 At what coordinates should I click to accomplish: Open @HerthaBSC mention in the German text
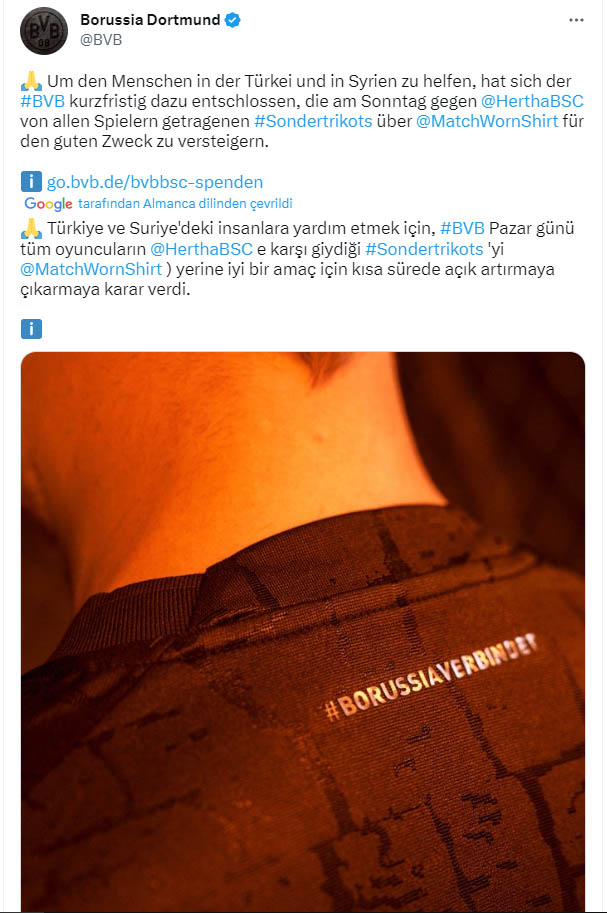point(532,101)
